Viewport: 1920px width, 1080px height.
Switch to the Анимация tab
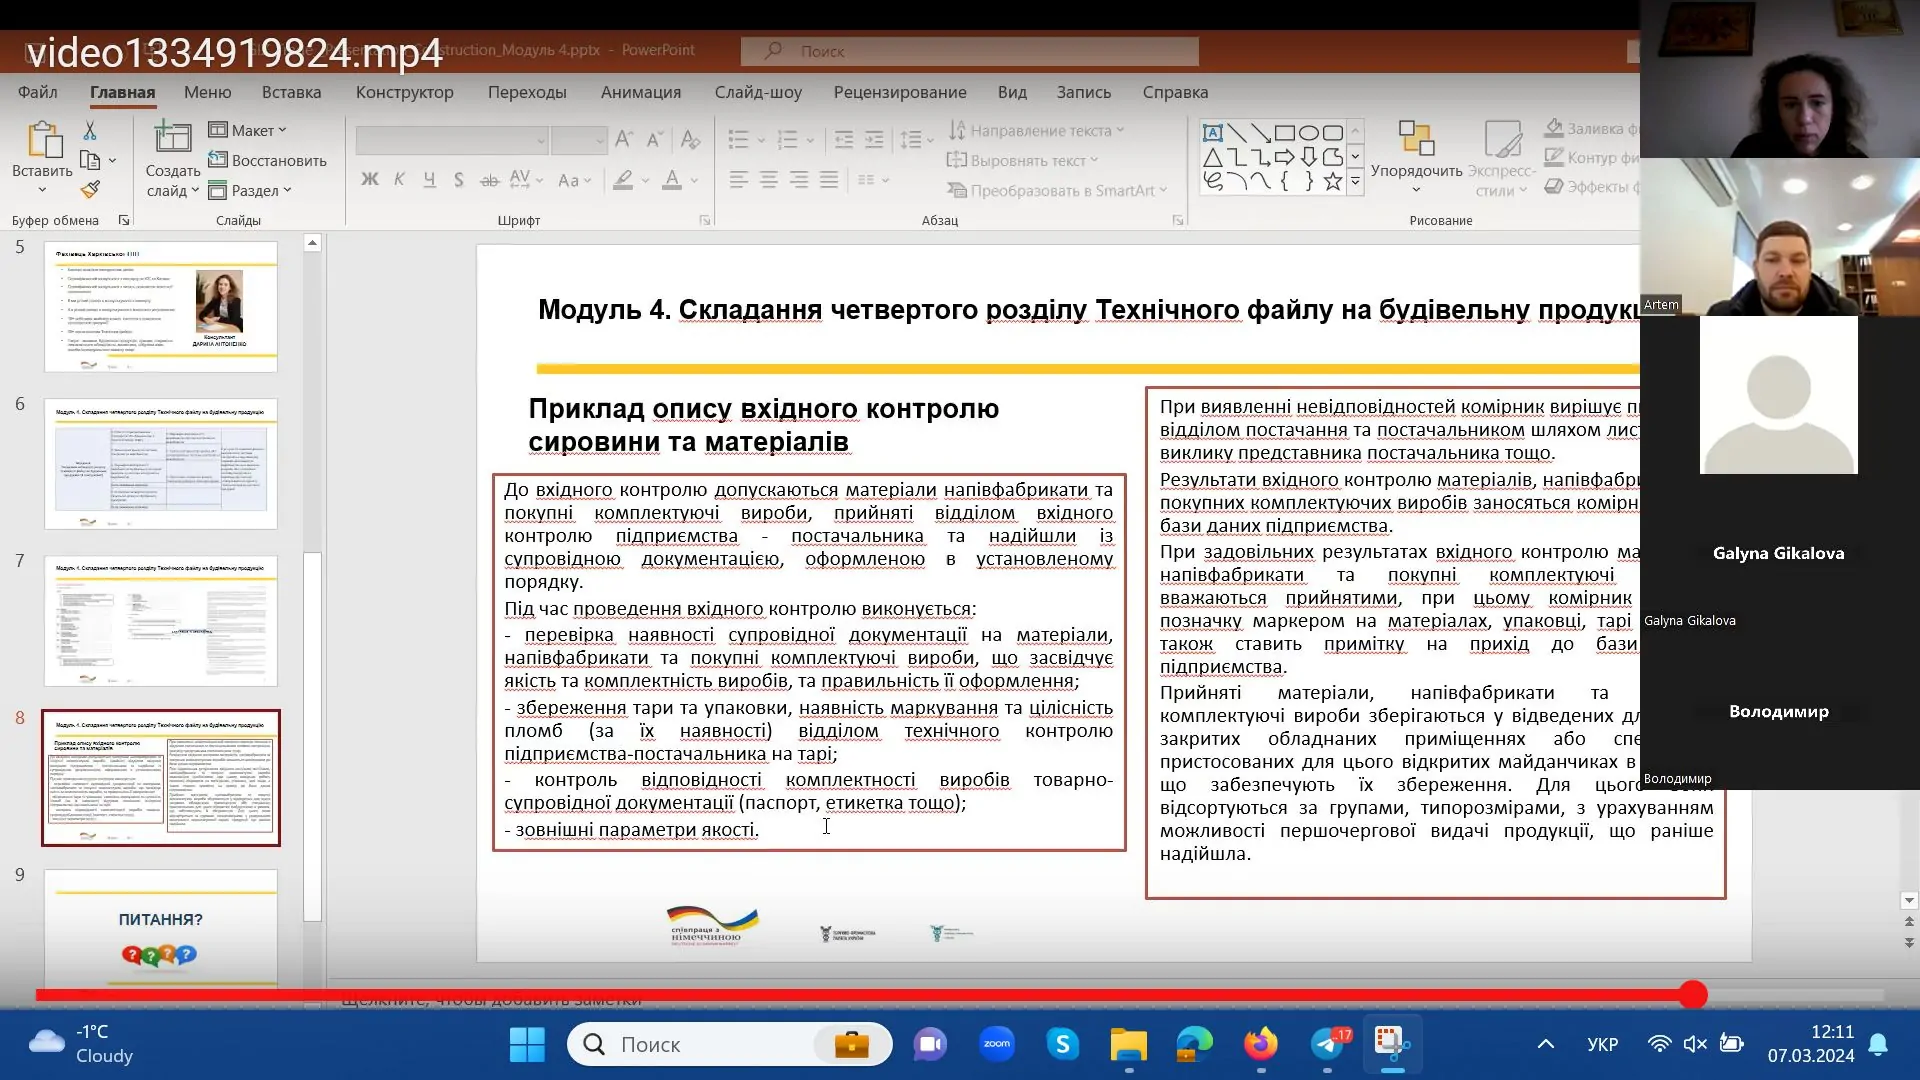tap(640, 92)
